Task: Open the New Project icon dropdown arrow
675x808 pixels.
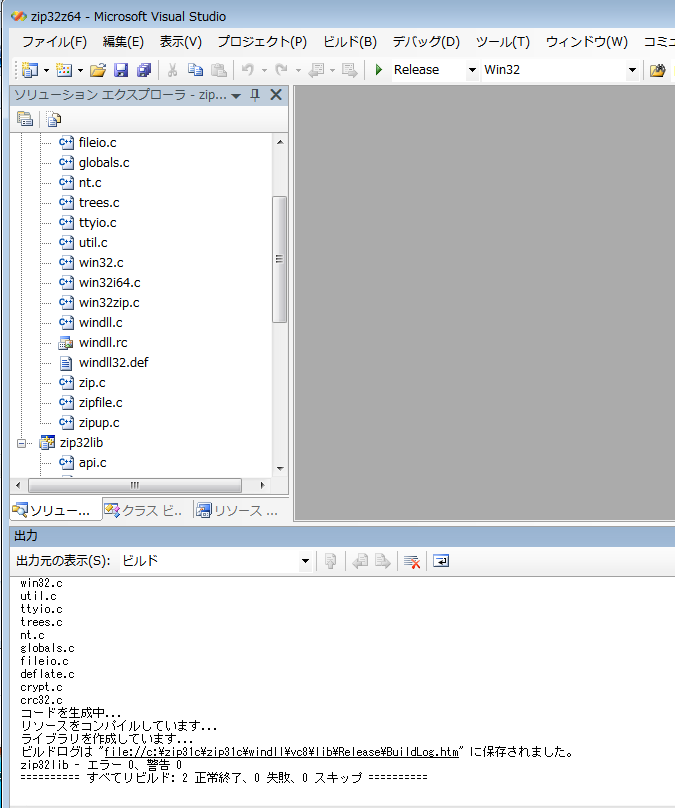Action: pyautogui.click(x=46, y=71)
